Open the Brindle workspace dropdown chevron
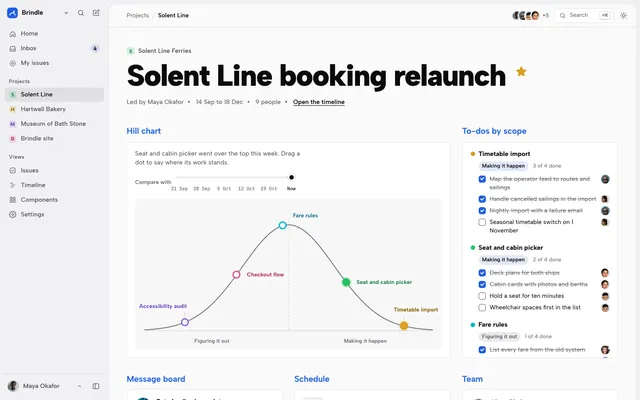The image size is (640, 400). [66, 13]
